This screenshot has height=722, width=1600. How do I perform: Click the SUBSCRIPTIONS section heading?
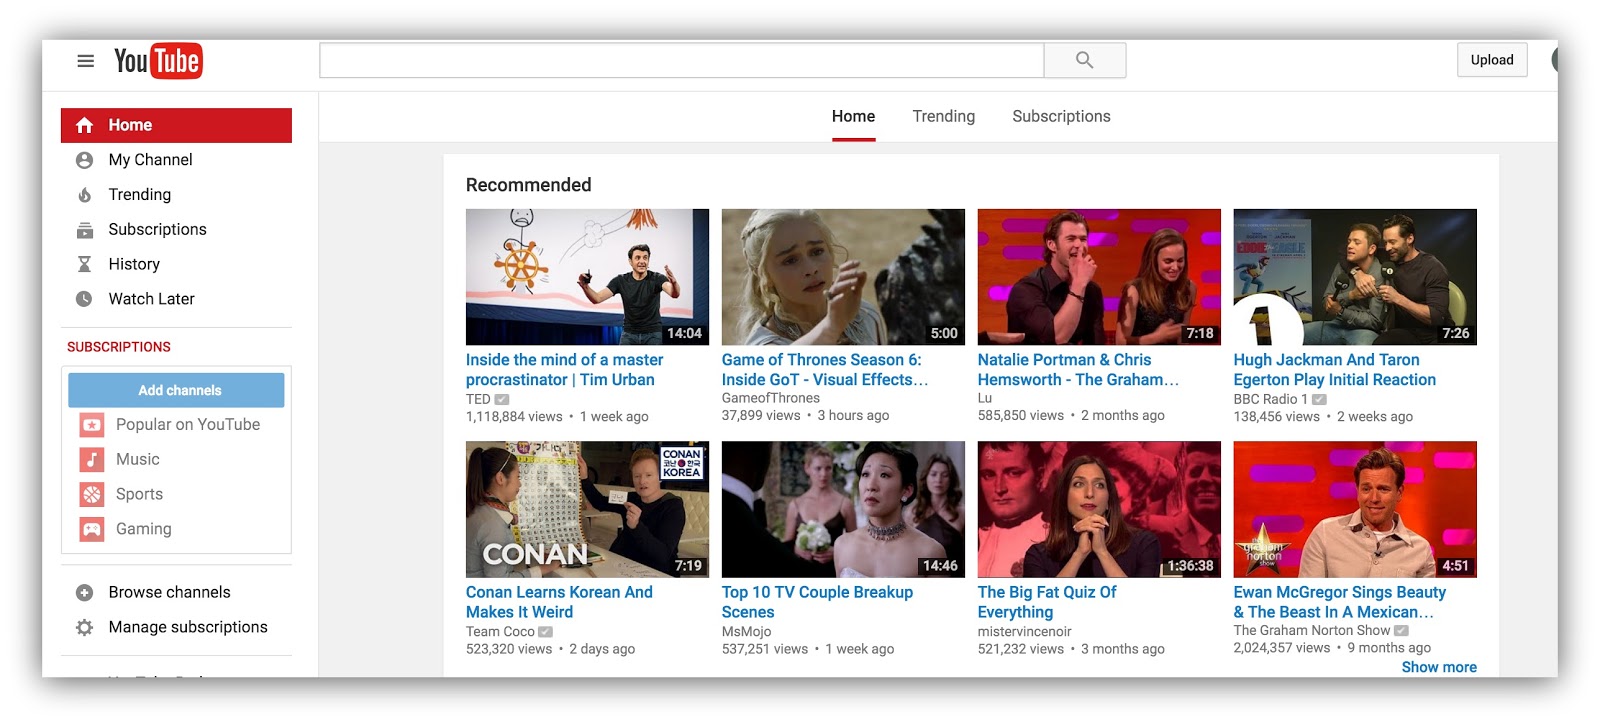coord(119,347)
